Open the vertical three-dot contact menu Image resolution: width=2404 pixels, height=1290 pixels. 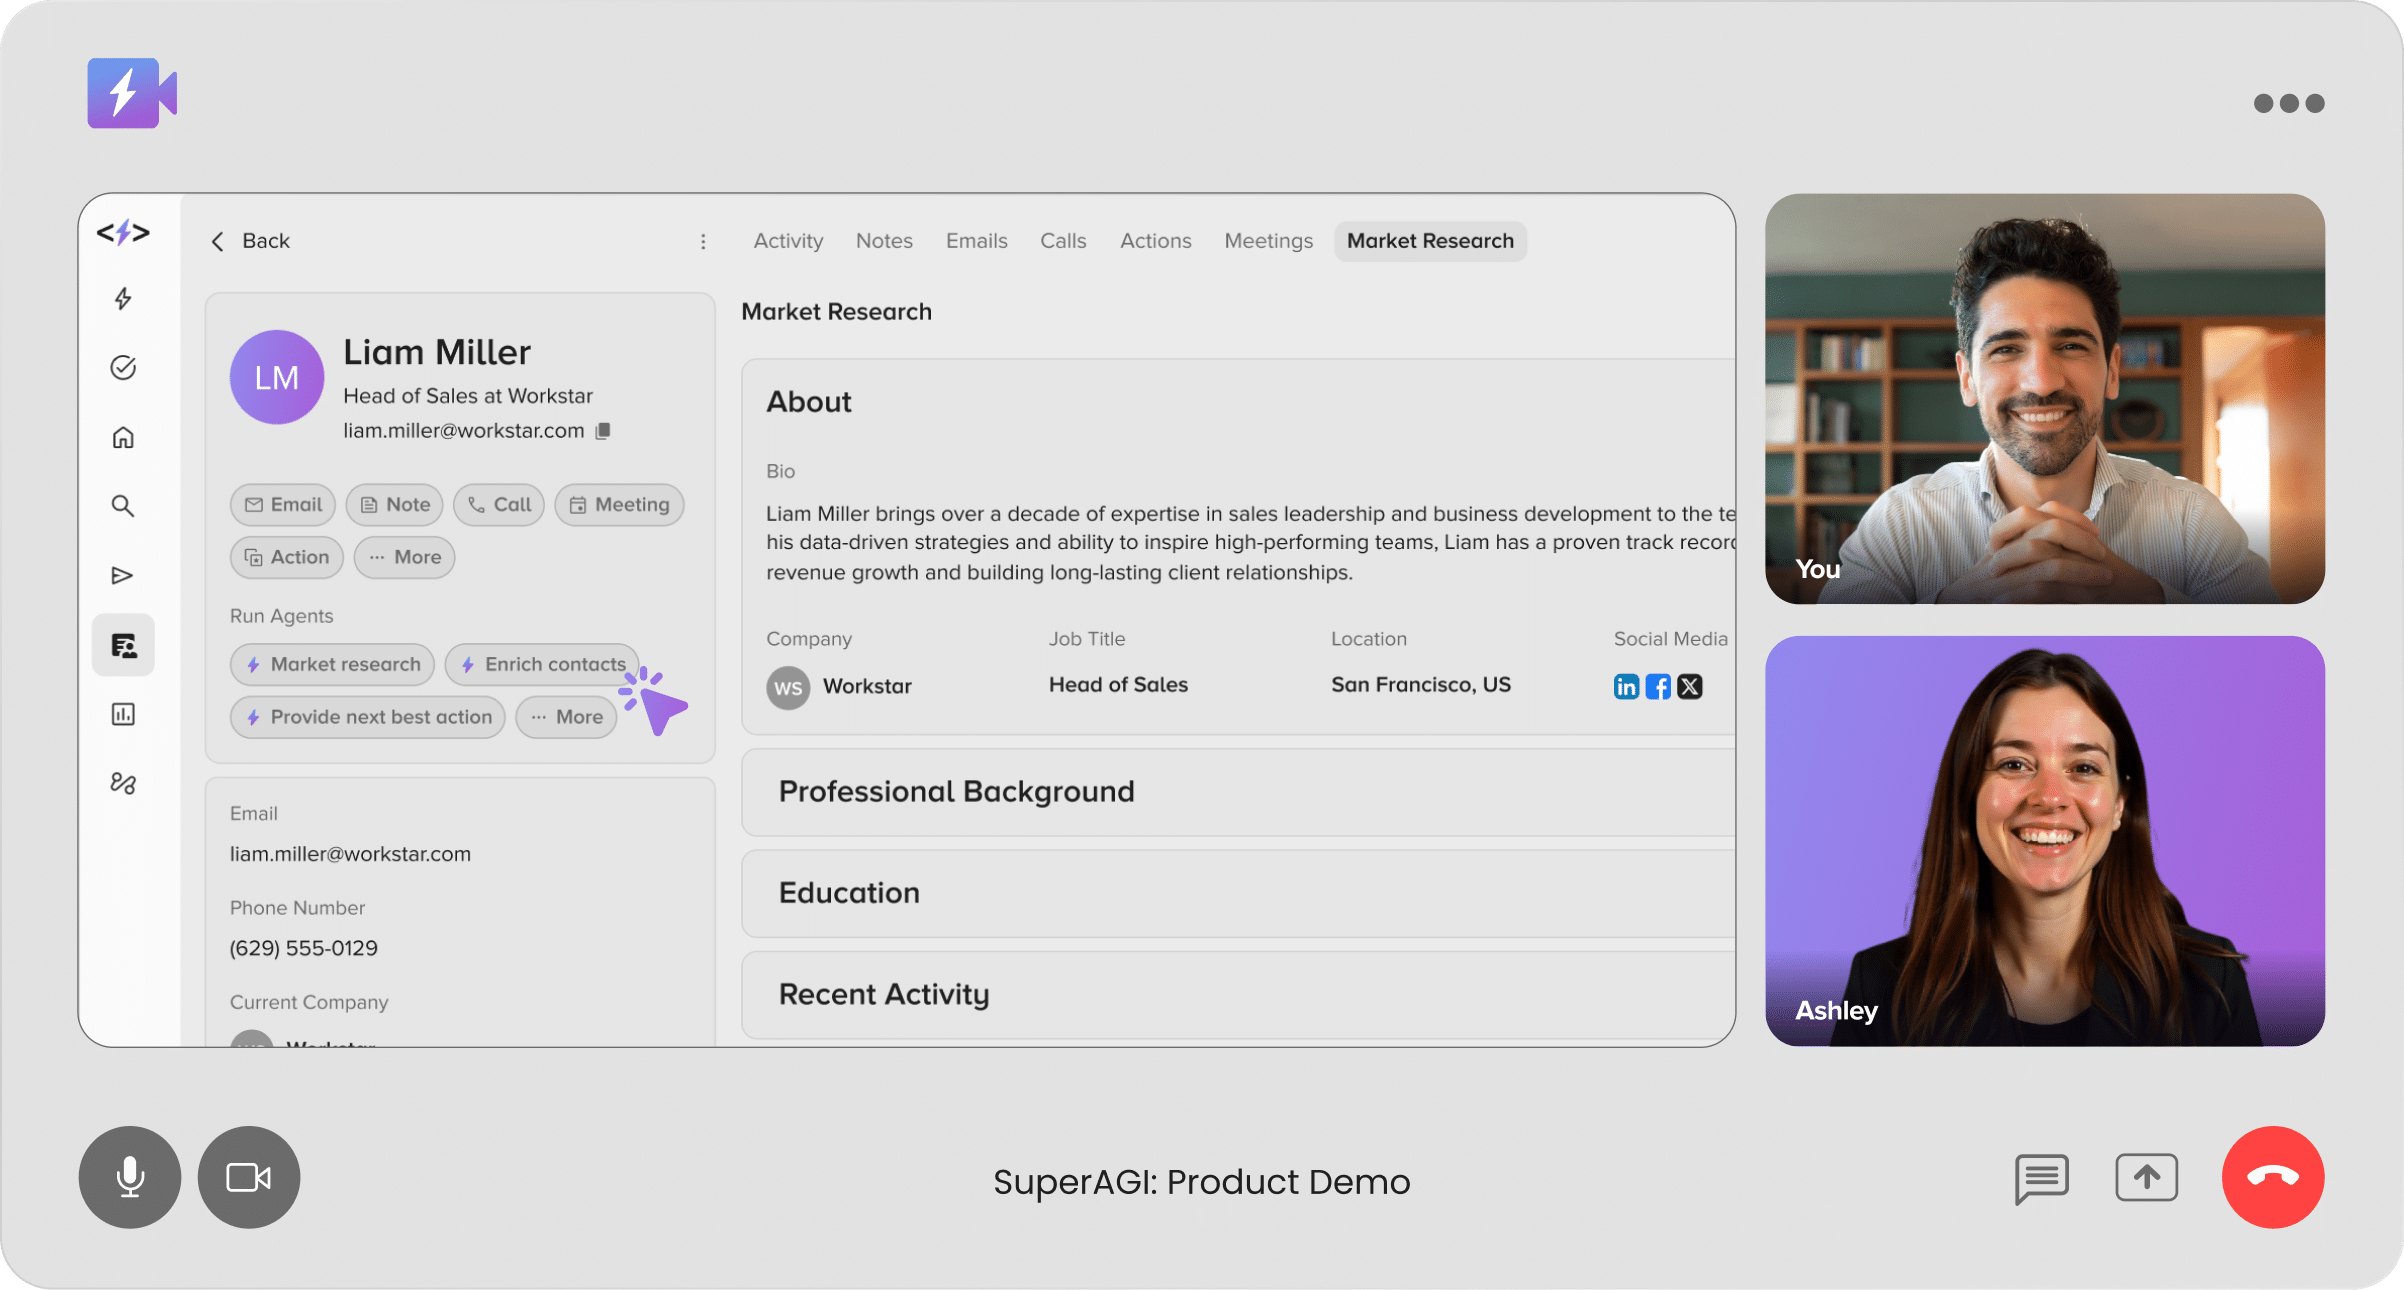click(703, 242)
